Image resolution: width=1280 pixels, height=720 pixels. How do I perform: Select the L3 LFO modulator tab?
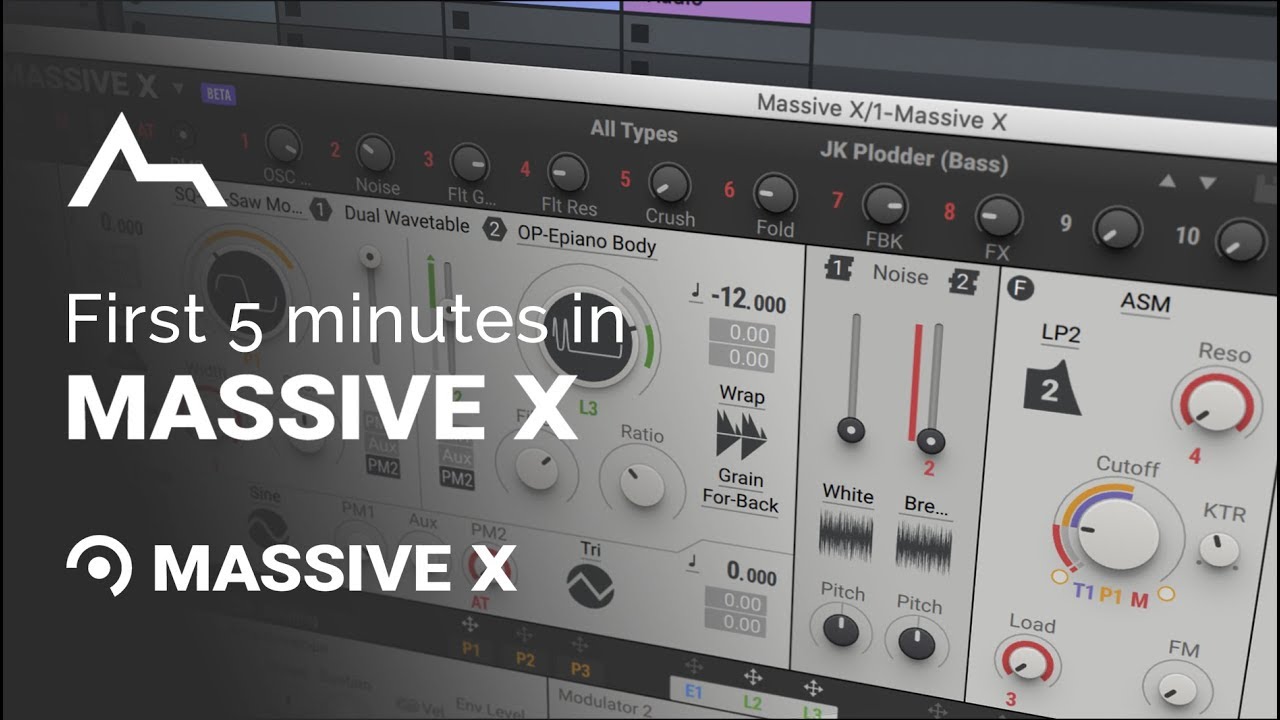812,712
